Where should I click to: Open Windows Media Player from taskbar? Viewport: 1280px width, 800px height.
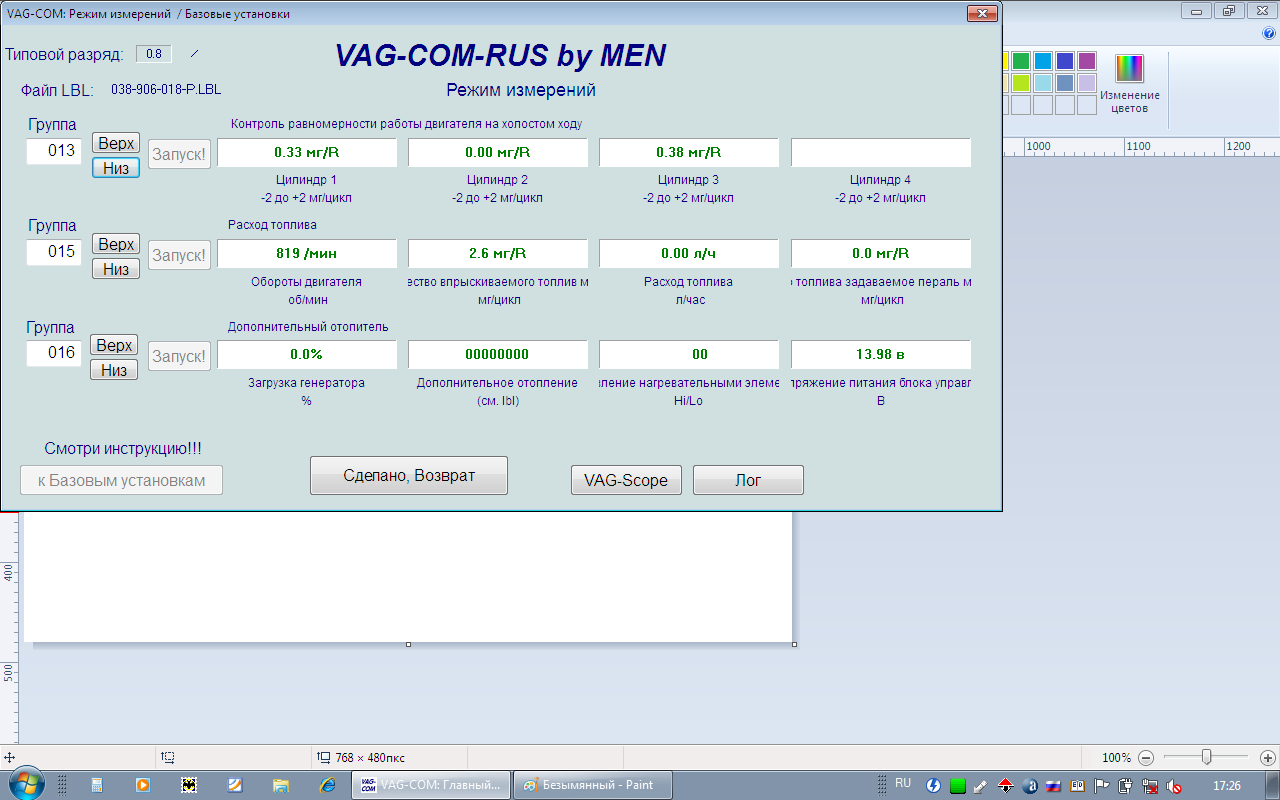tap(143, 785)
